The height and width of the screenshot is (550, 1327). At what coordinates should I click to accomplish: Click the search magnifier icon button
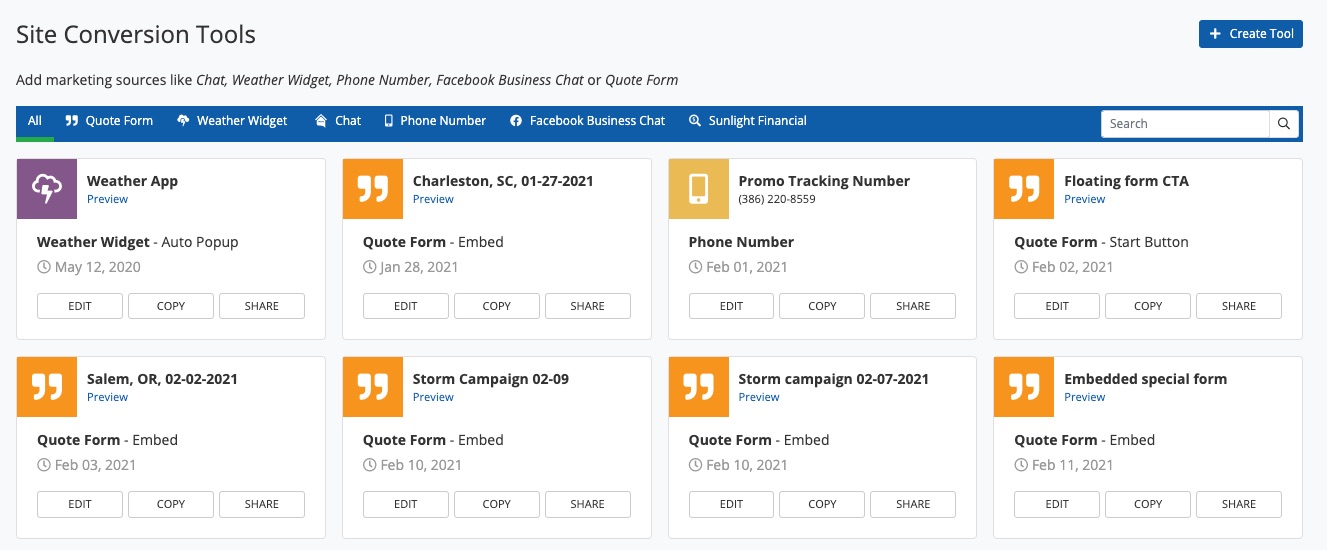click(x=1284, y=124)
